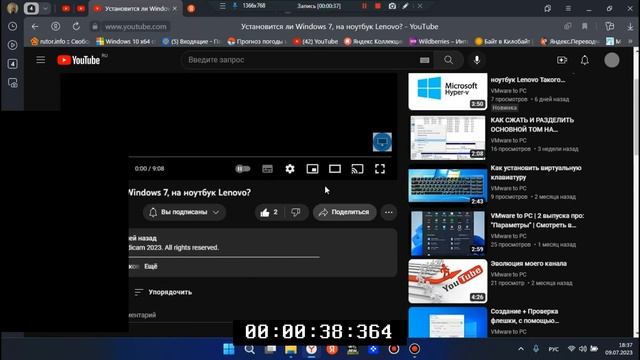The image size is (640, 360).
Task: Open the Create video icon
Action: 562,60
